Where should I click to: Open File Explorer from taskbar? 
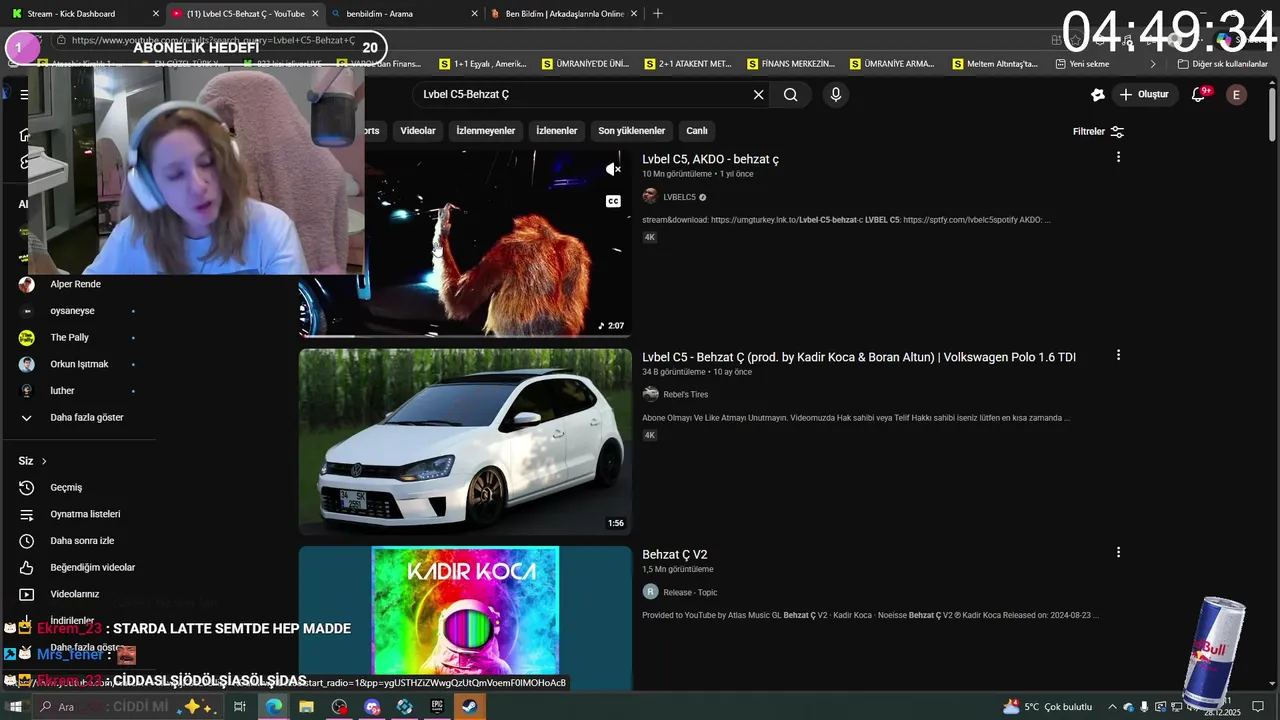[x=306, y=707]
